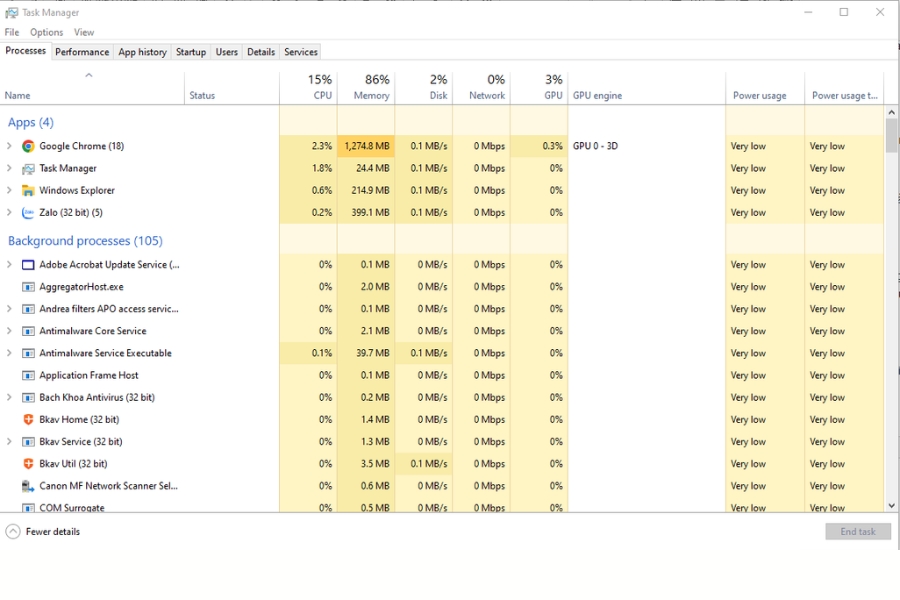This screenshot has width=900, height=600.
Task: Click the Antimalware Core Service icon
Action: 28,331
